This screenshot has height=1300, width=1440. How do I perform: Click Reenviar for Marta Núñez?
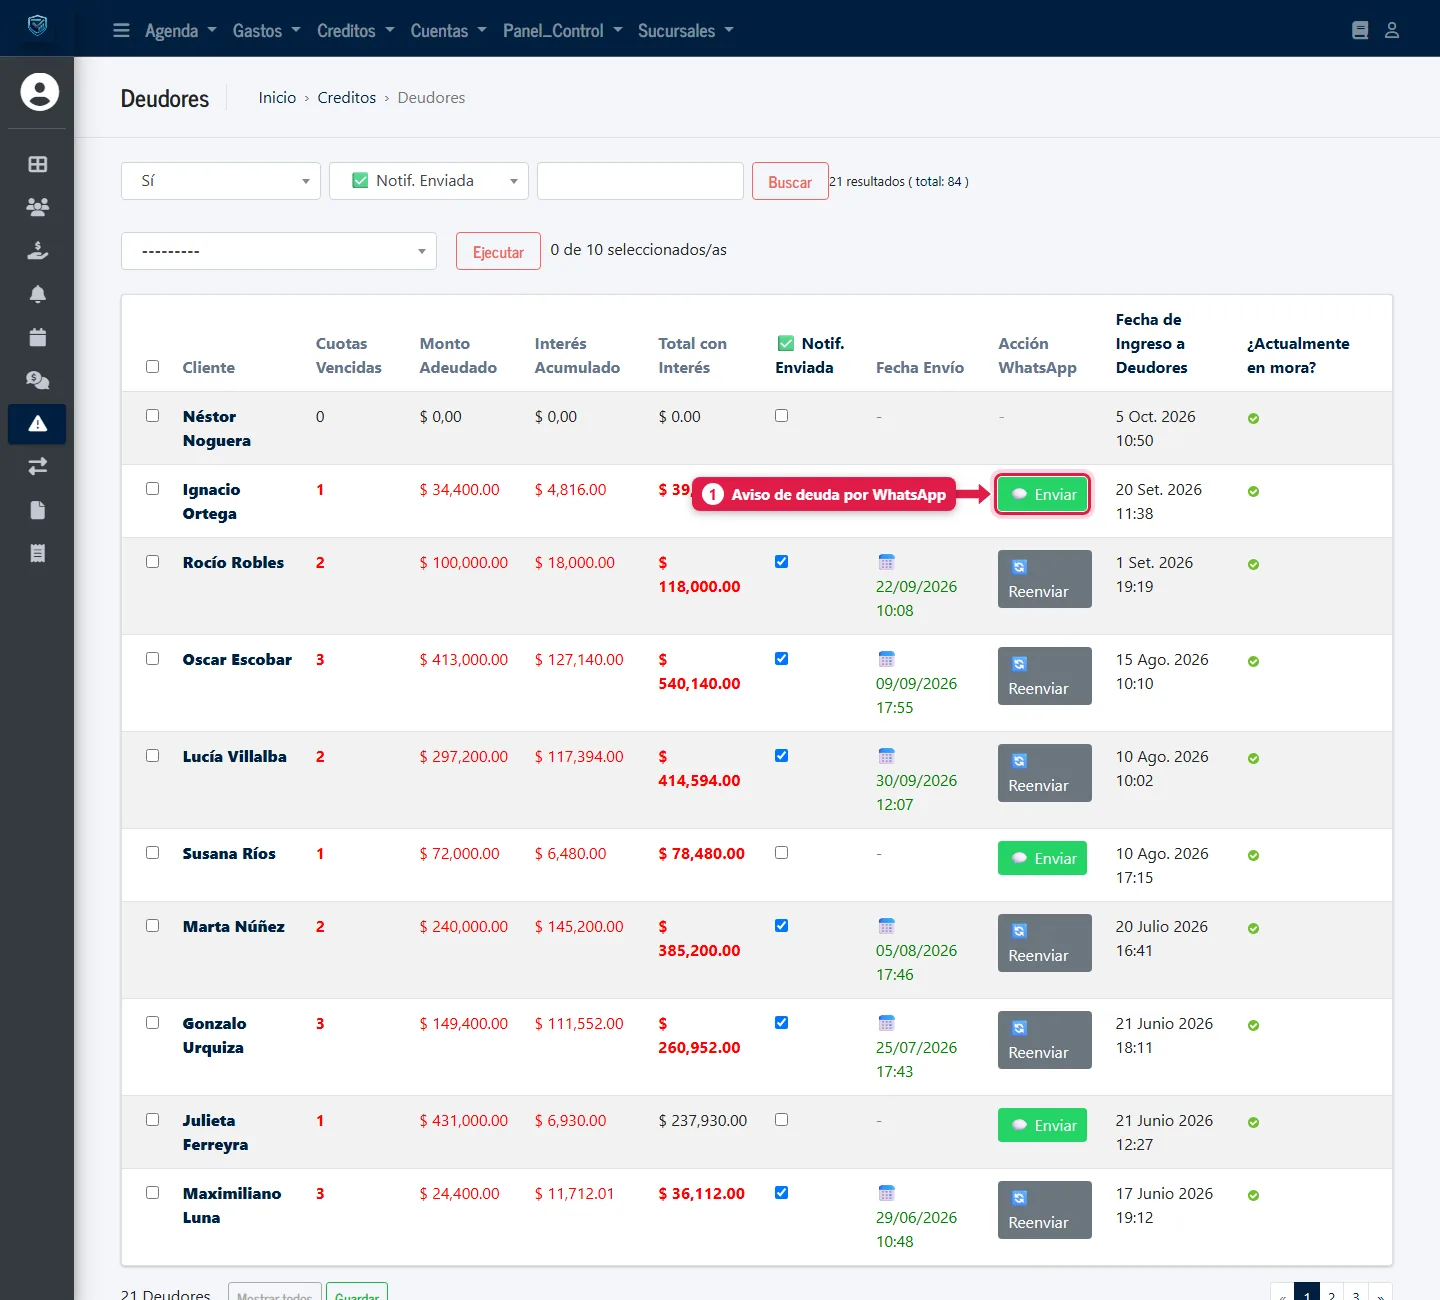[1045, 943]
